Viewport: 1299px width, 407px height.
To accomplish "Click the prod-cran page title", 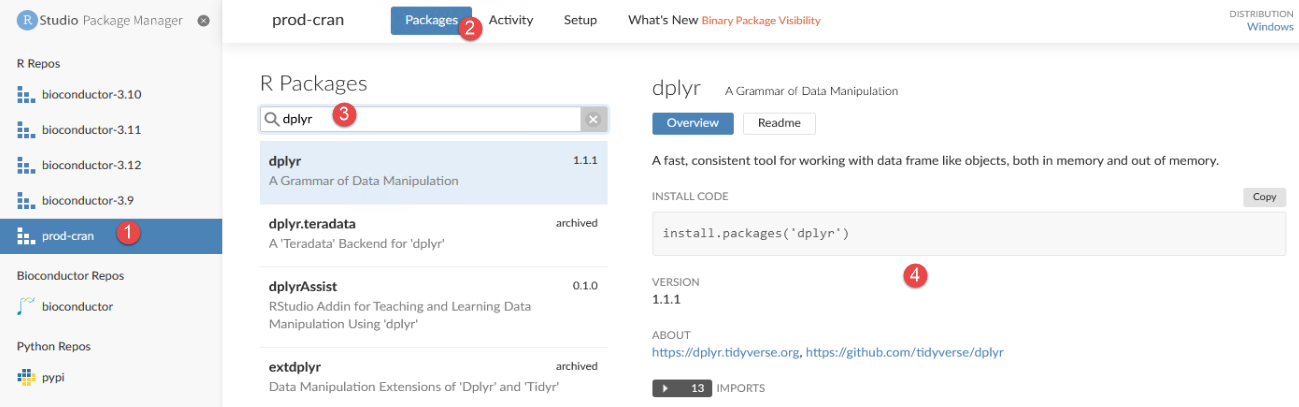I will pos(308,20).
